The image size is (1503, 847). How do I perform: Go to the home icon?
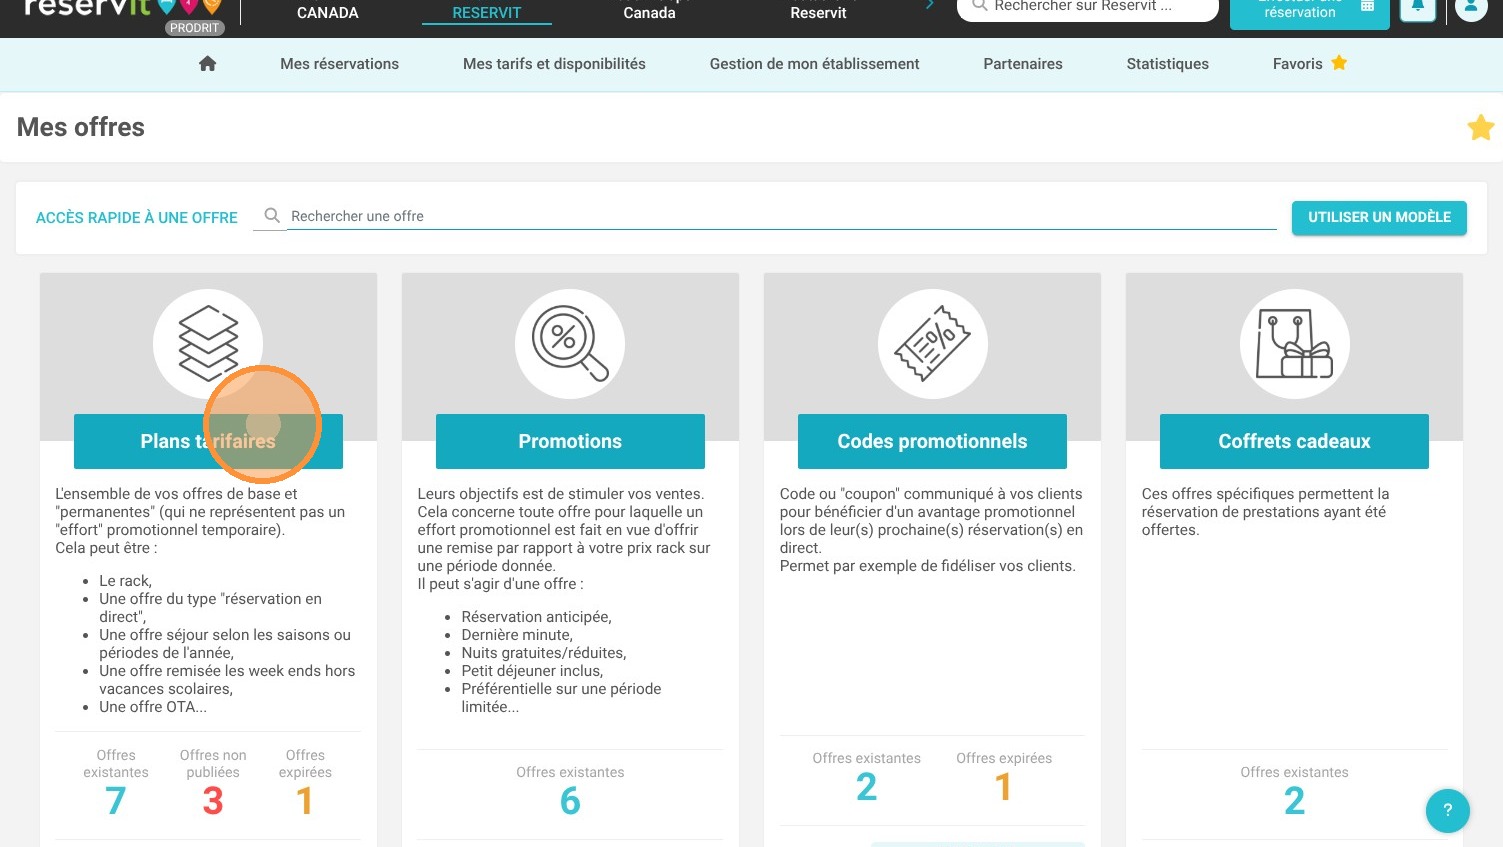208,64
